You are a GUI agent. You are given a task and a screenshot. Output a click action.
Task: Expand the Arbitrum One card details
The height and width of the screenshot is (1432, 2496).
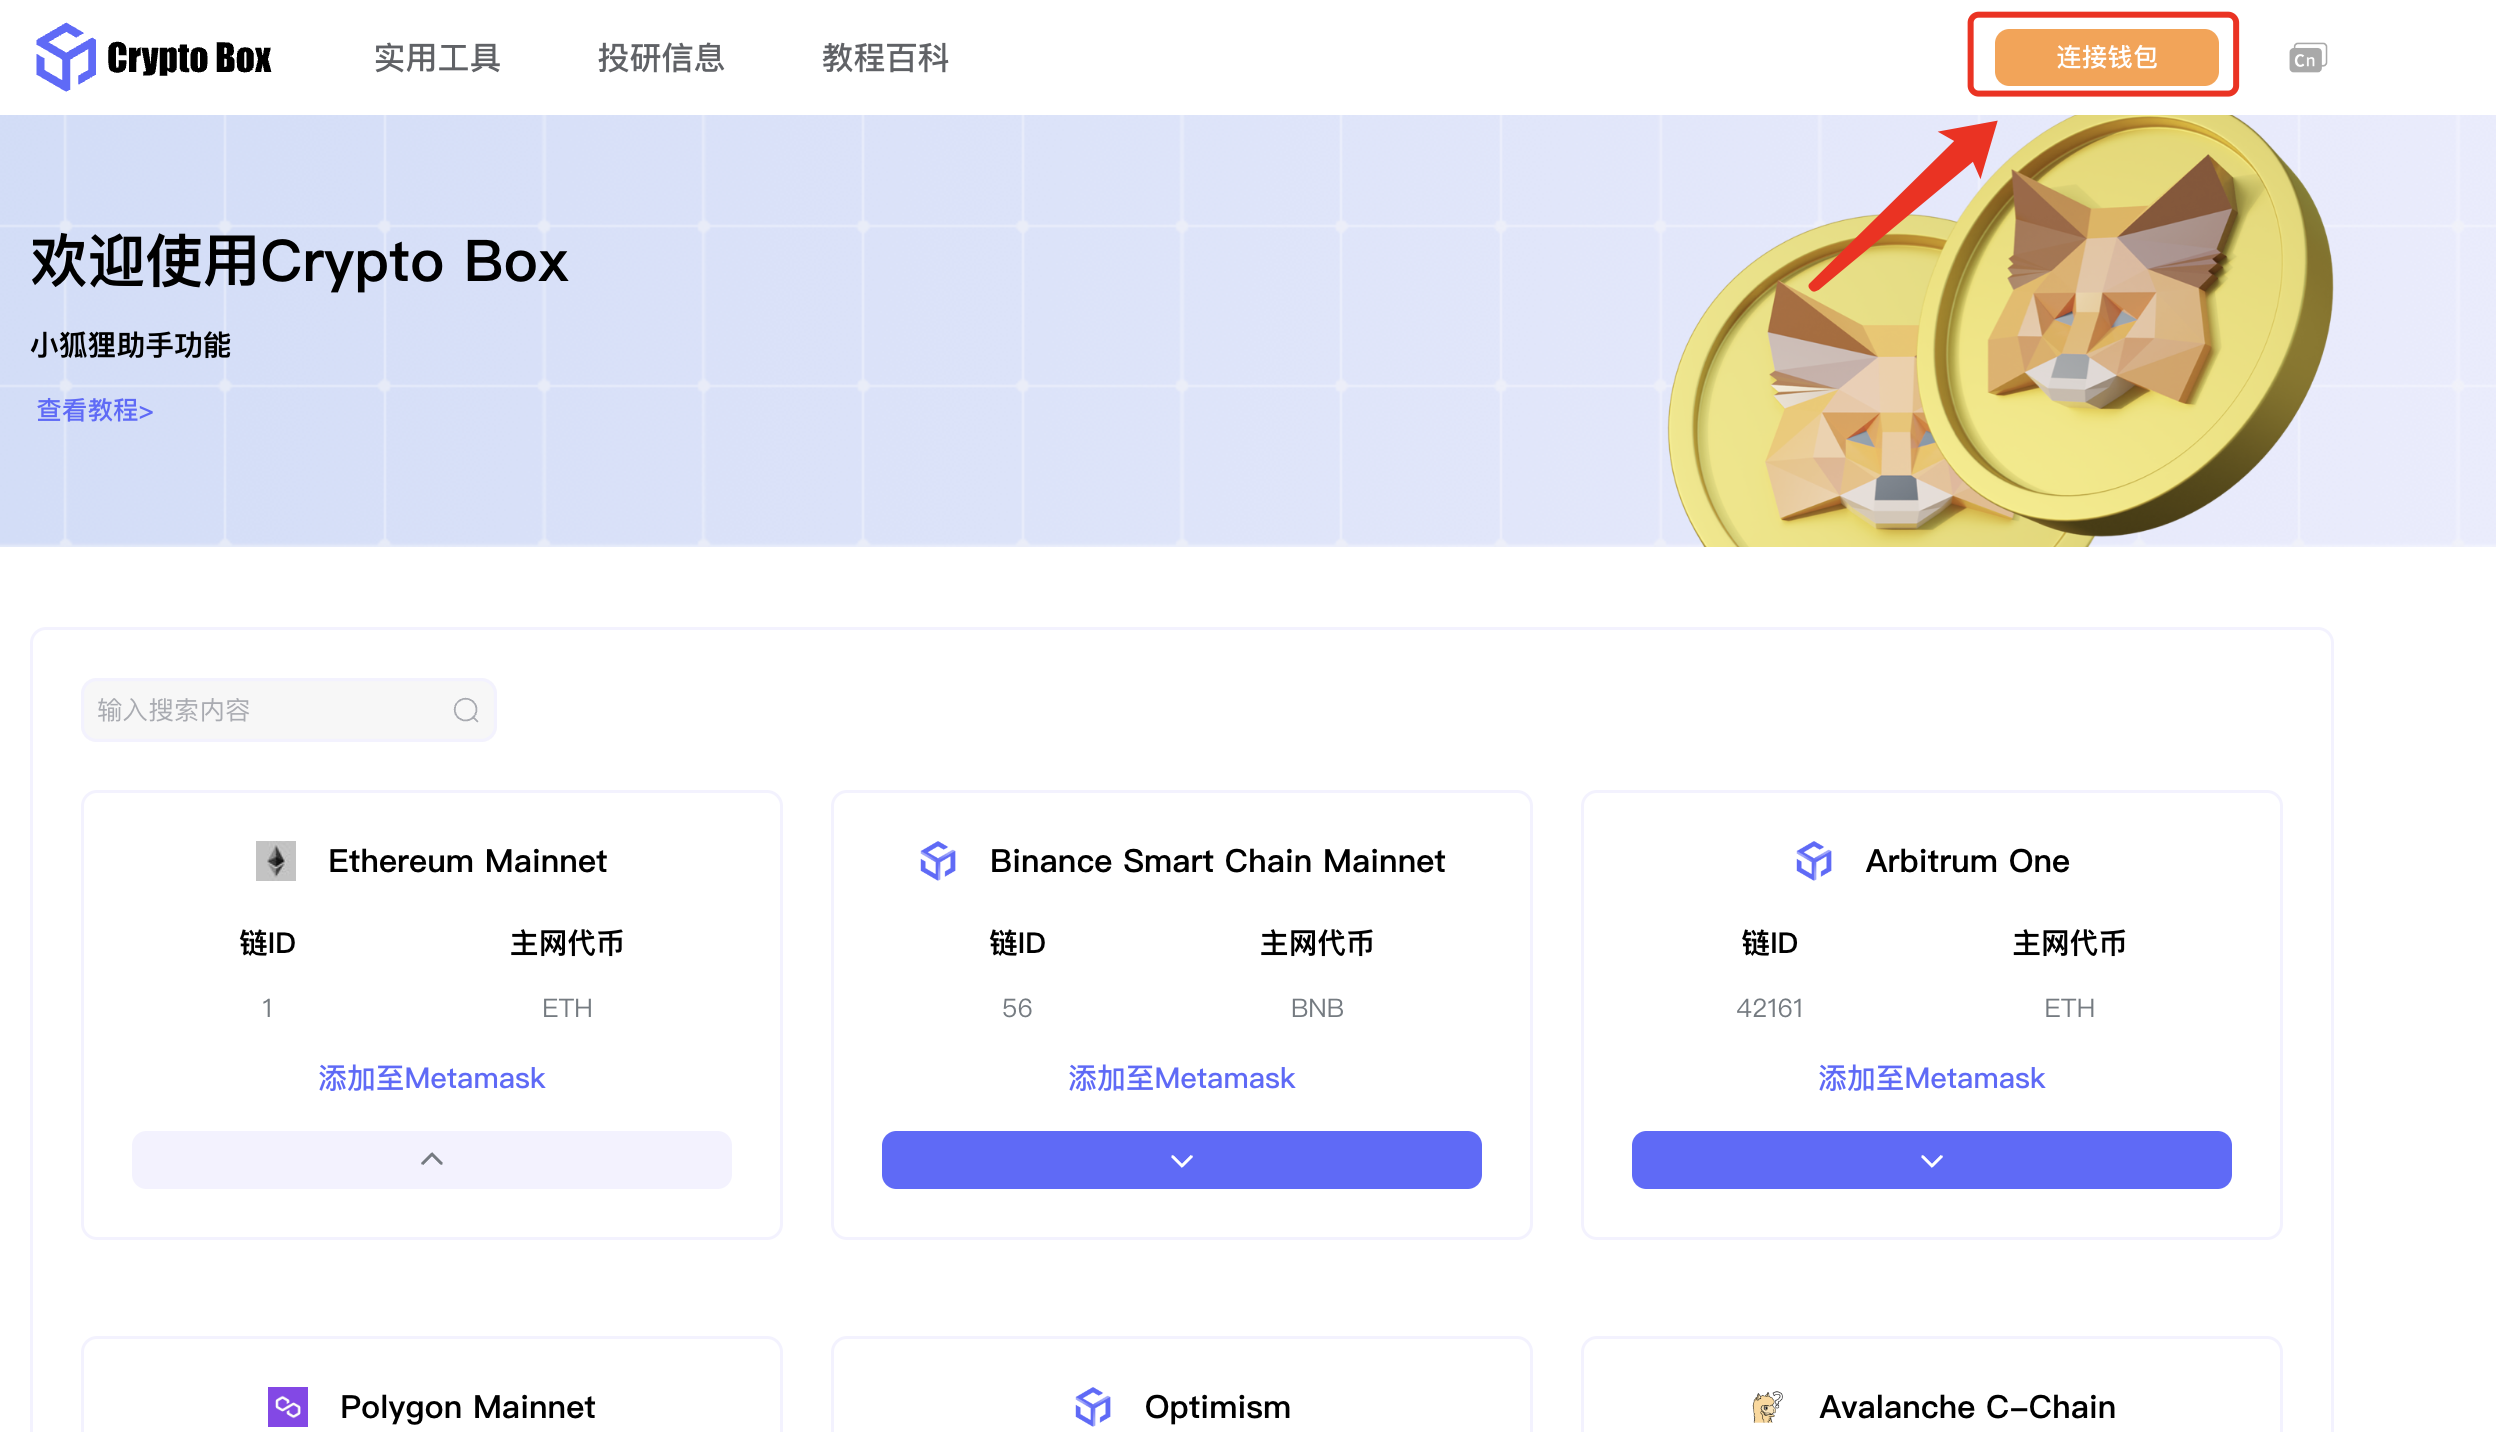point(1932,1159)
